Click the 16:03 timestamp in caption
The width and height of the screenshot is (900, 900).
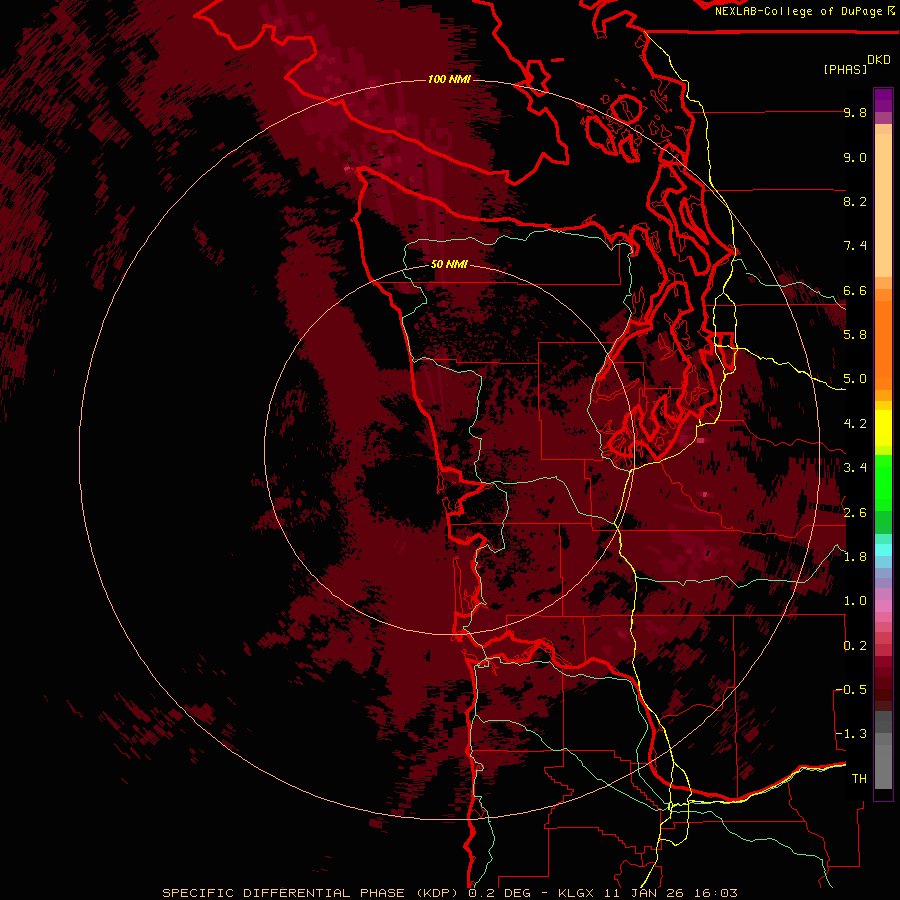[715, 893]
